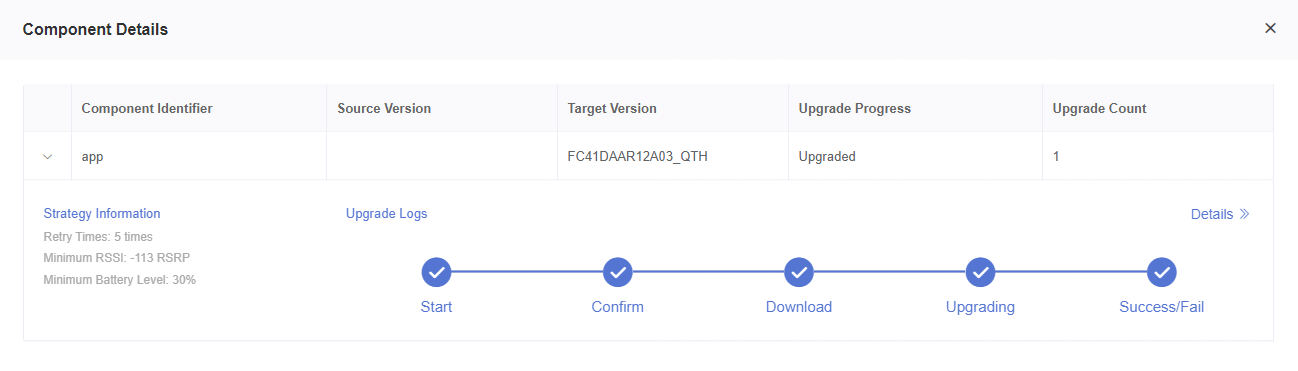Click the FC41DAAR12A03_QTH target version cell

673,157
